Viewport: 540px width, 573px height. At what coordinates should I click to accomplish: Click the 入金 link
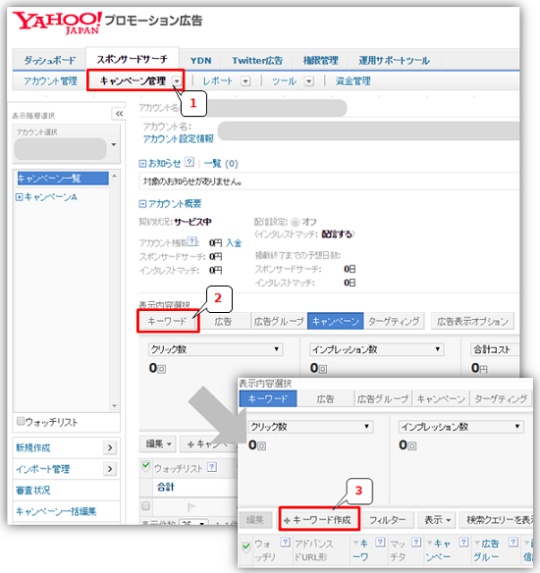click(x=234, y=243)
